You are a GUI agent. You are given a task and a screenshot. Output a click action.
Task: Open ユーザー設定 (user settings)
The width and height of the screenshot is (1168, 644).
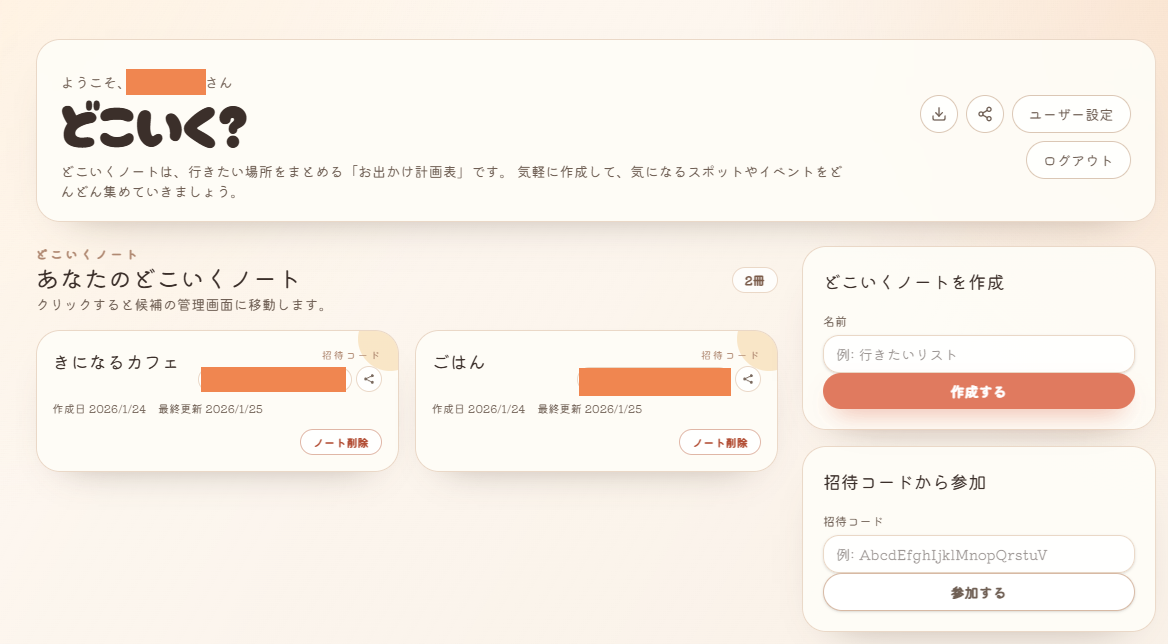pos(1071,114)
